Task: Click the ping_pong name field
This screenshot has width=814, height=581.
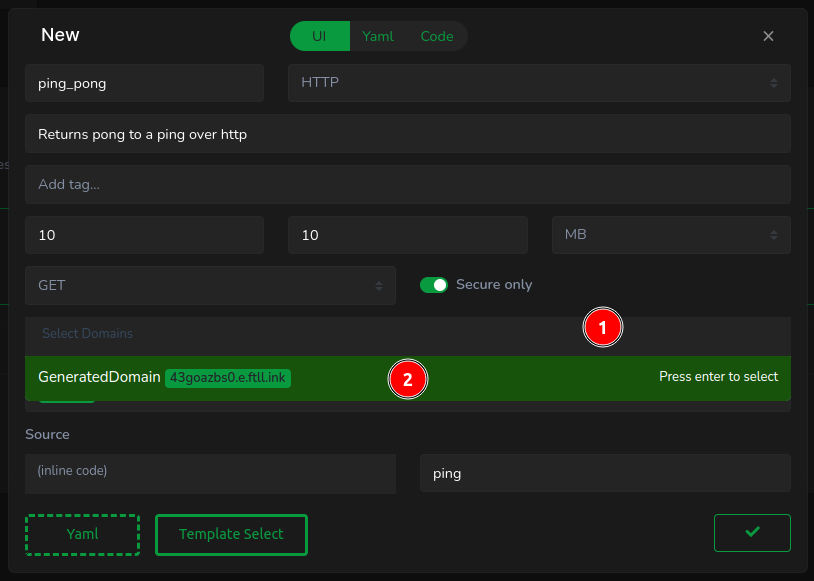Action: click(144, 83)
